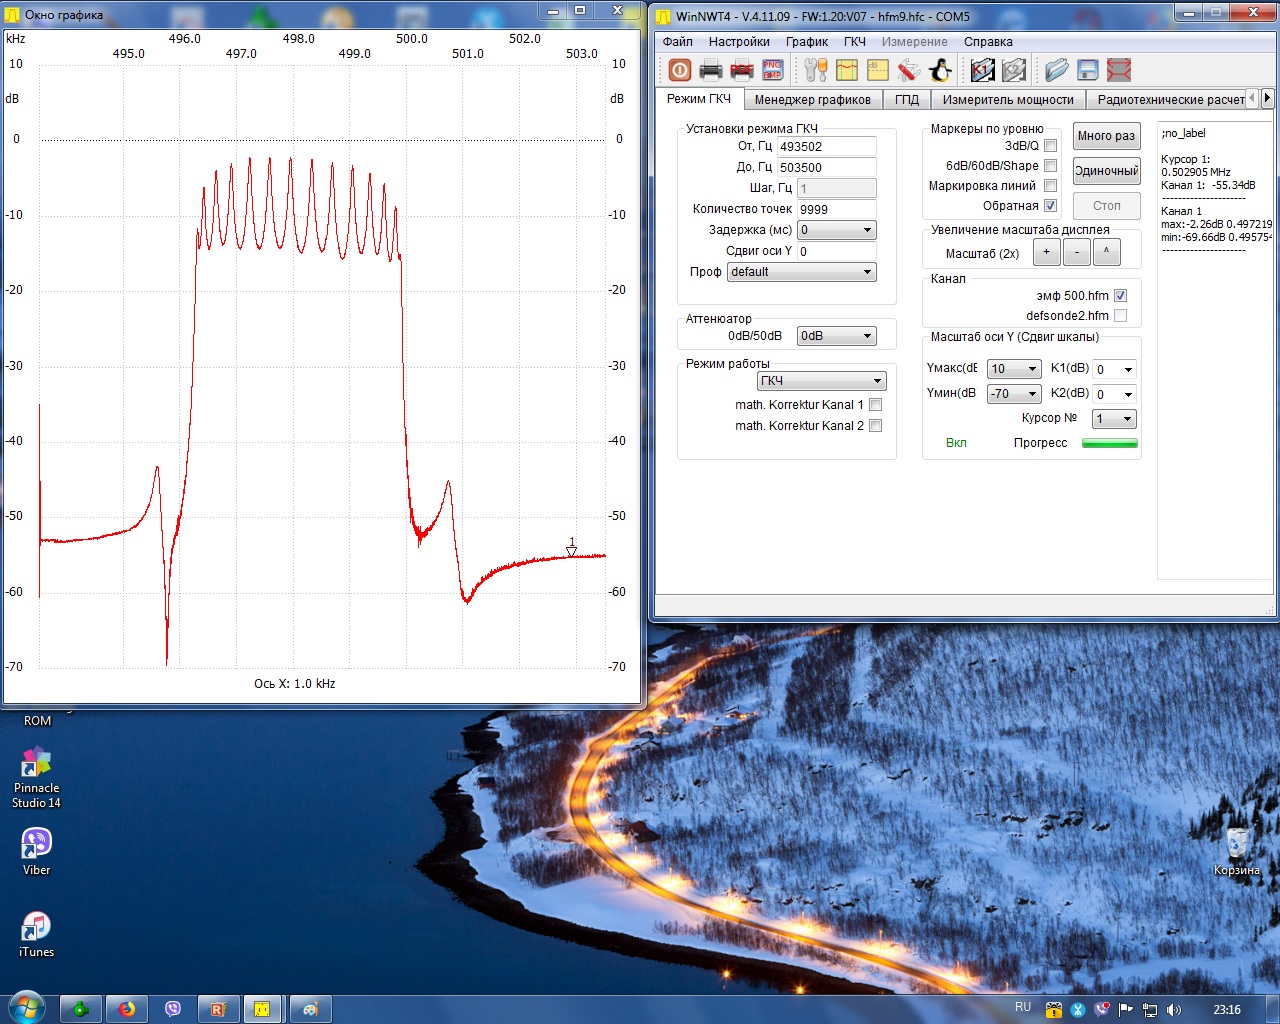Open the Курсор № dropdown
Viewport: 1280px width, 1024px height.
click(1115, 419)
